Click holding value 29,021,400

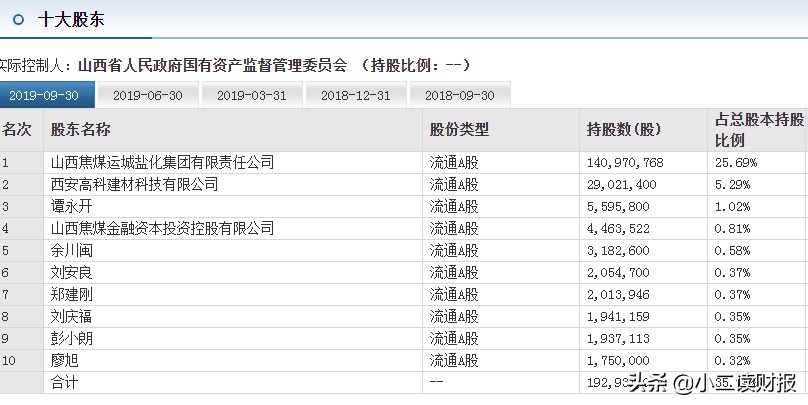(621, 185)
